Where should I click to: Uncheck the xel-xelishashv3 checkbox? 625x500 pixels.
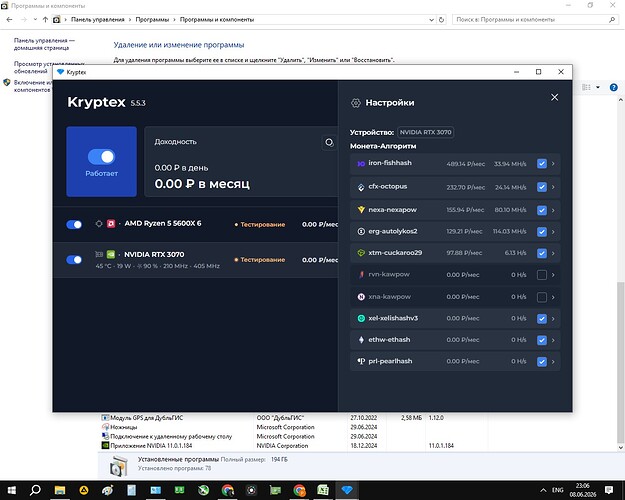[542, 319]
